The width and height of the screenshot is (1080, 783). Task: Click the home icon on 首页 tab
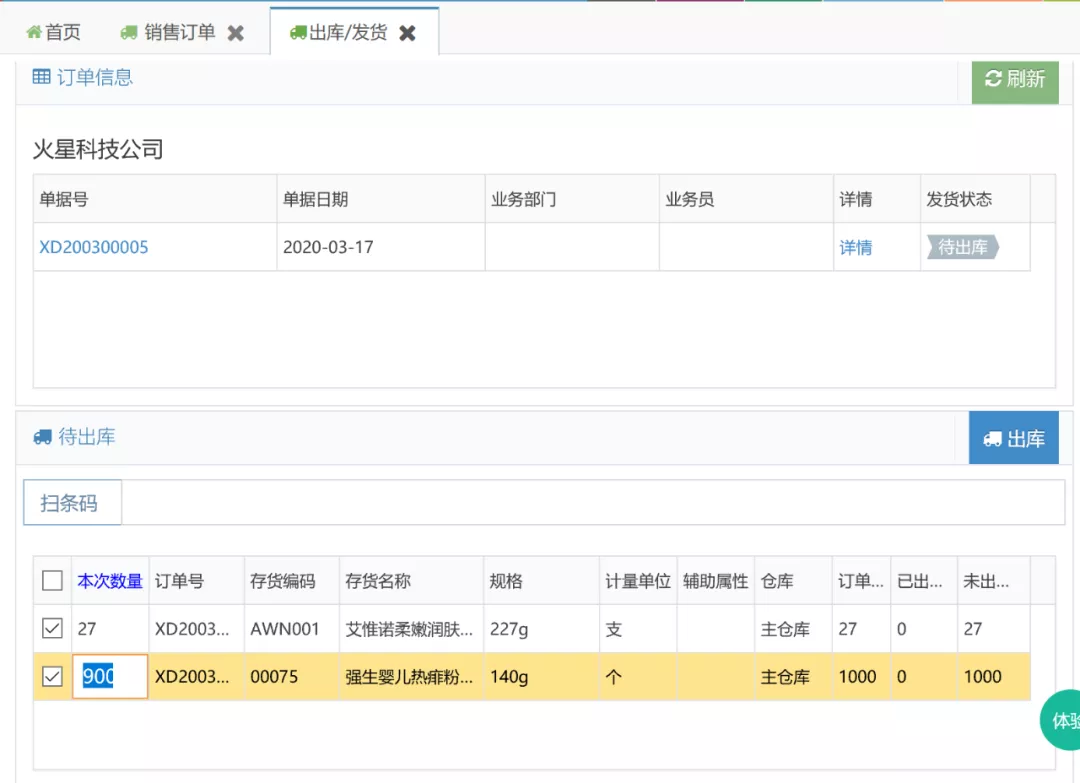[x=34, y=32]
